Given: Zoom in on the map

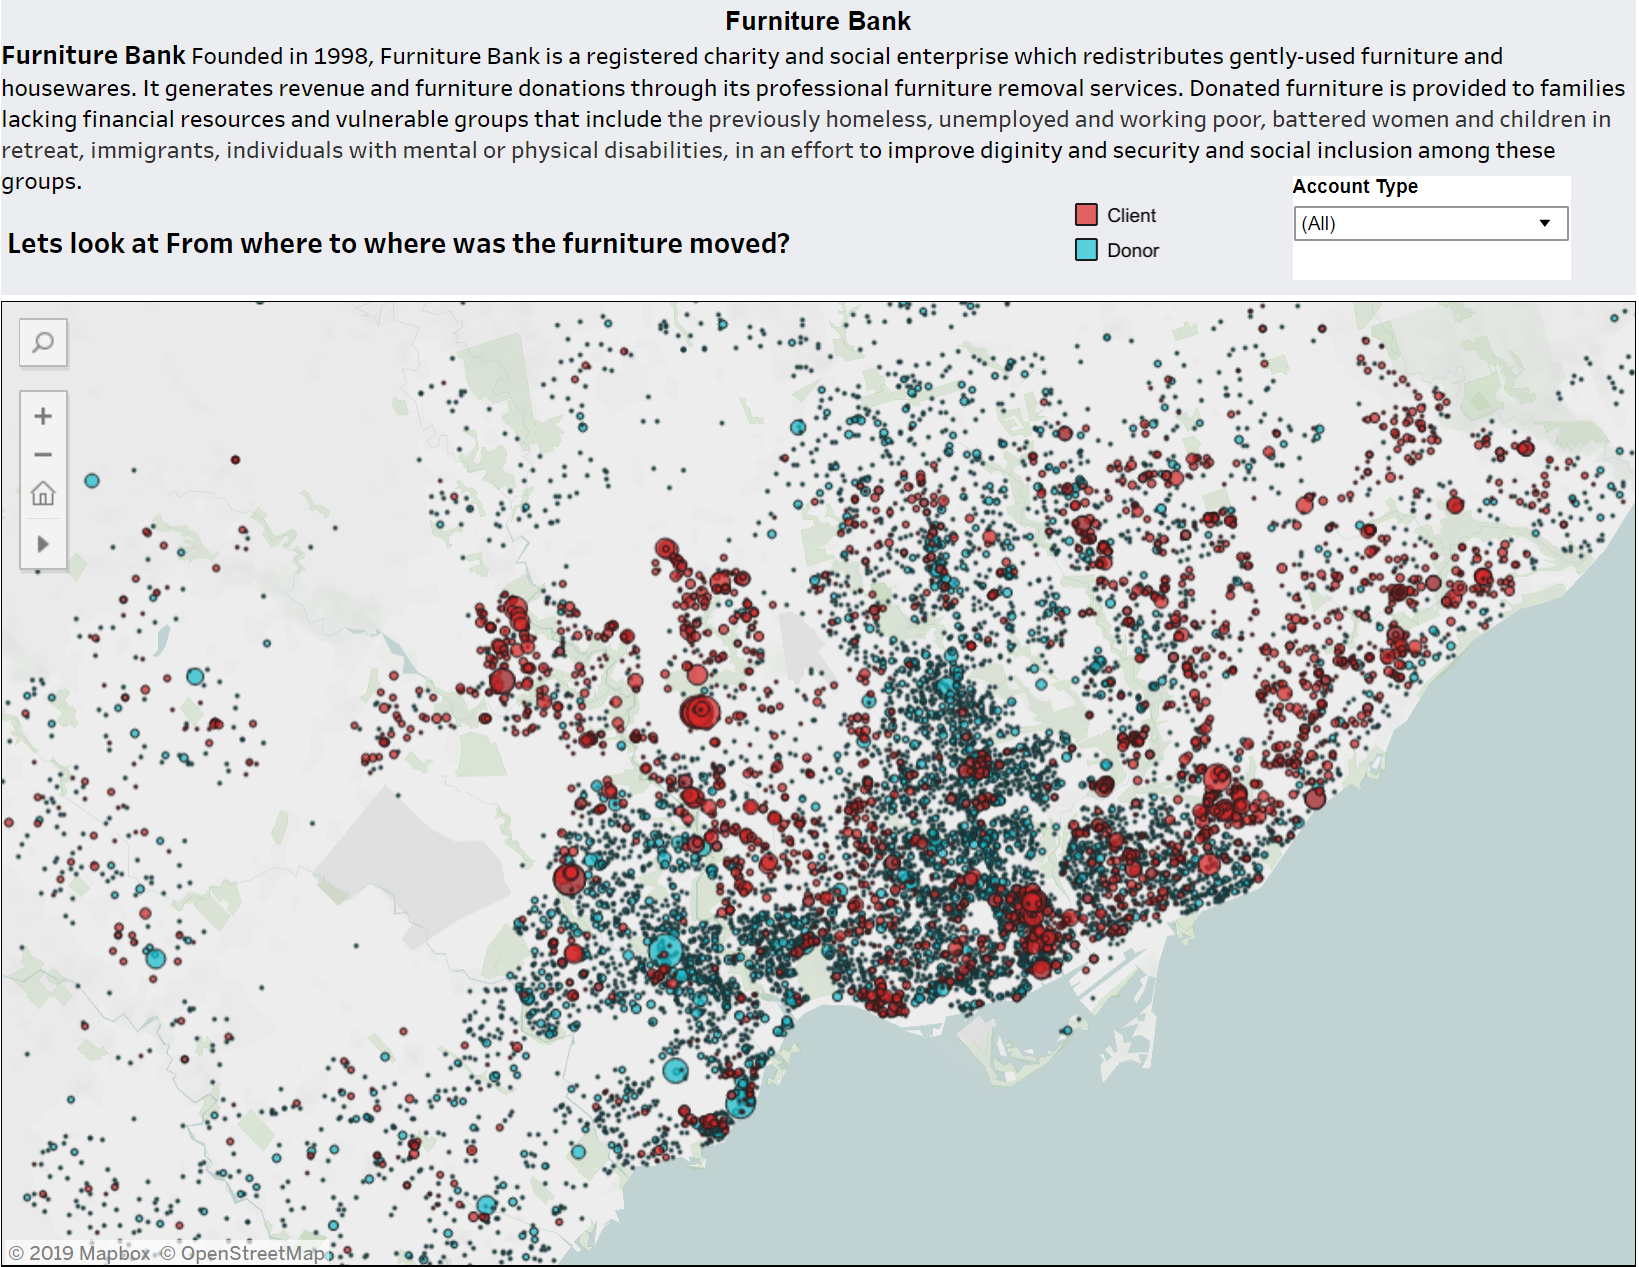Looking at the screenshot, I should [43, 416].
